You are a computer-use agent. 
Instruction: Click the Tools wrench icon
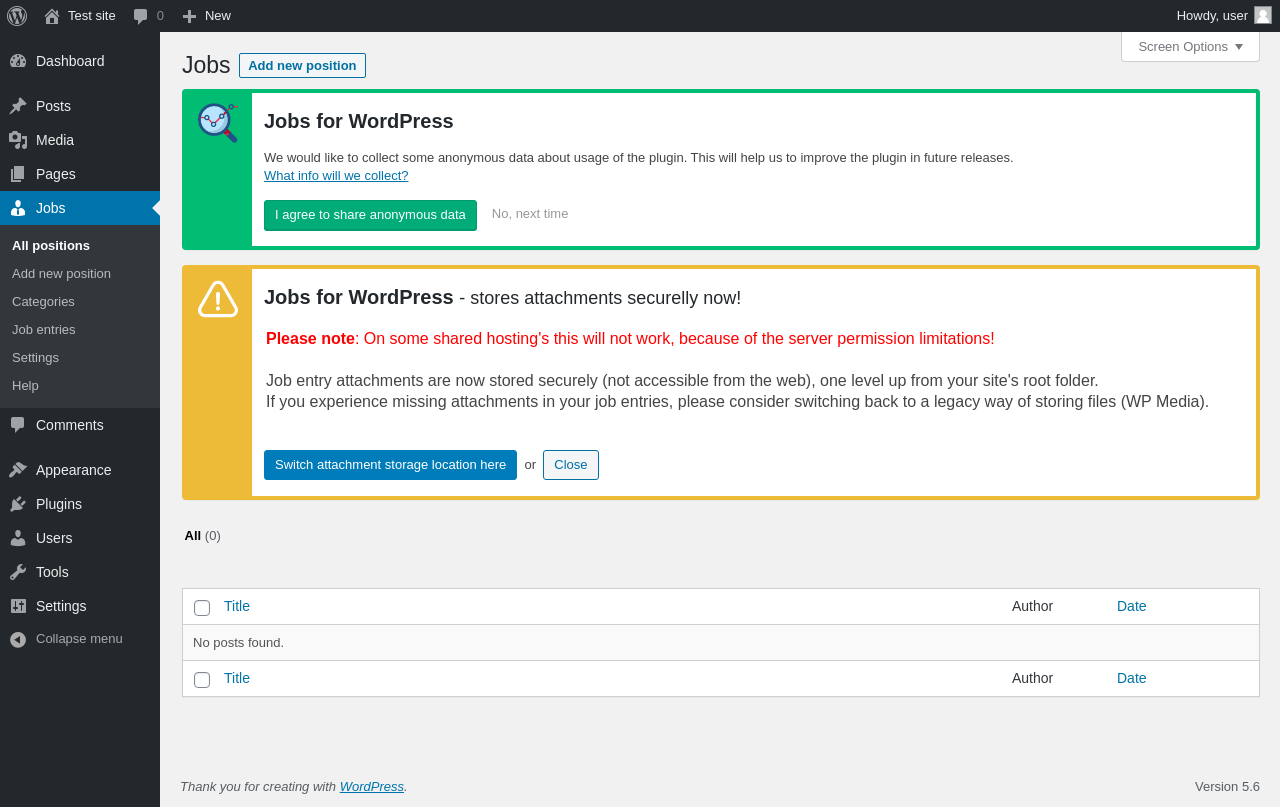click(18, 572)
